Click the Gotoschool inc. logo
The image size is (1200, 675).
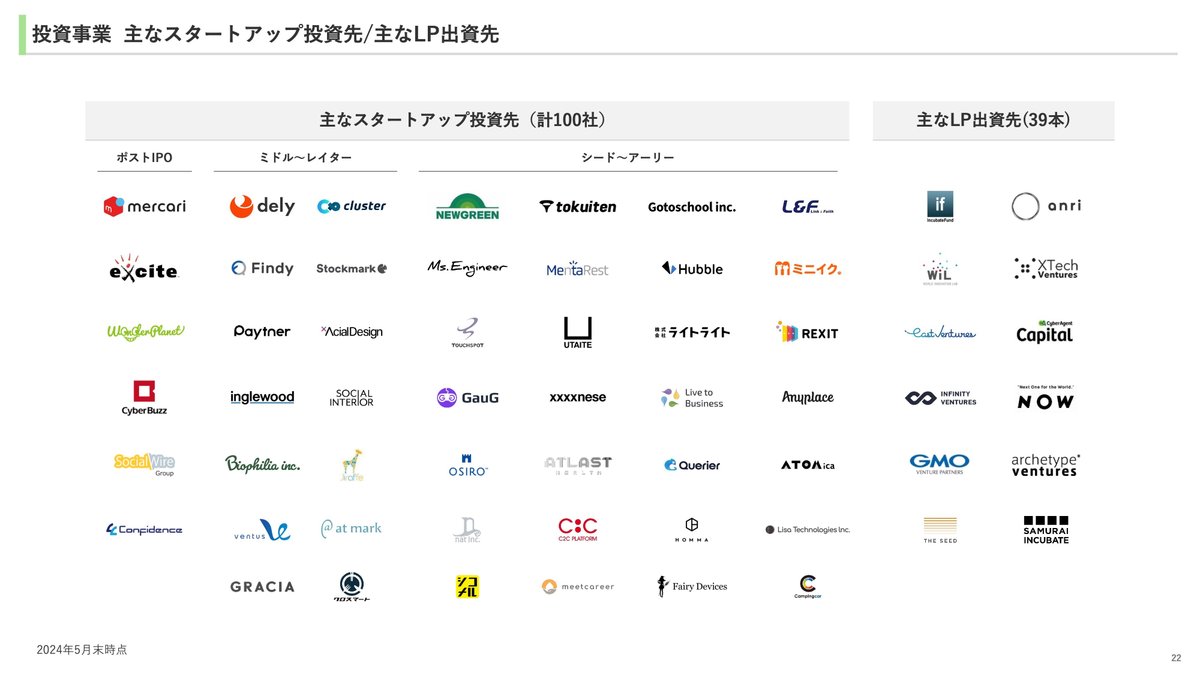[692, 207]
